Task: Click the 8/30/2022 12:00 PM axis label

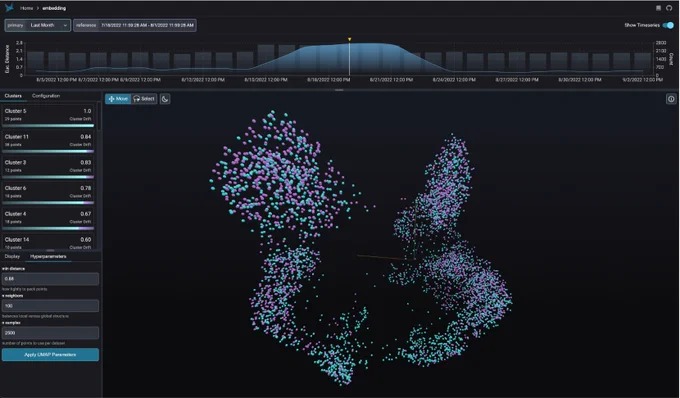Action: [580, 80]
